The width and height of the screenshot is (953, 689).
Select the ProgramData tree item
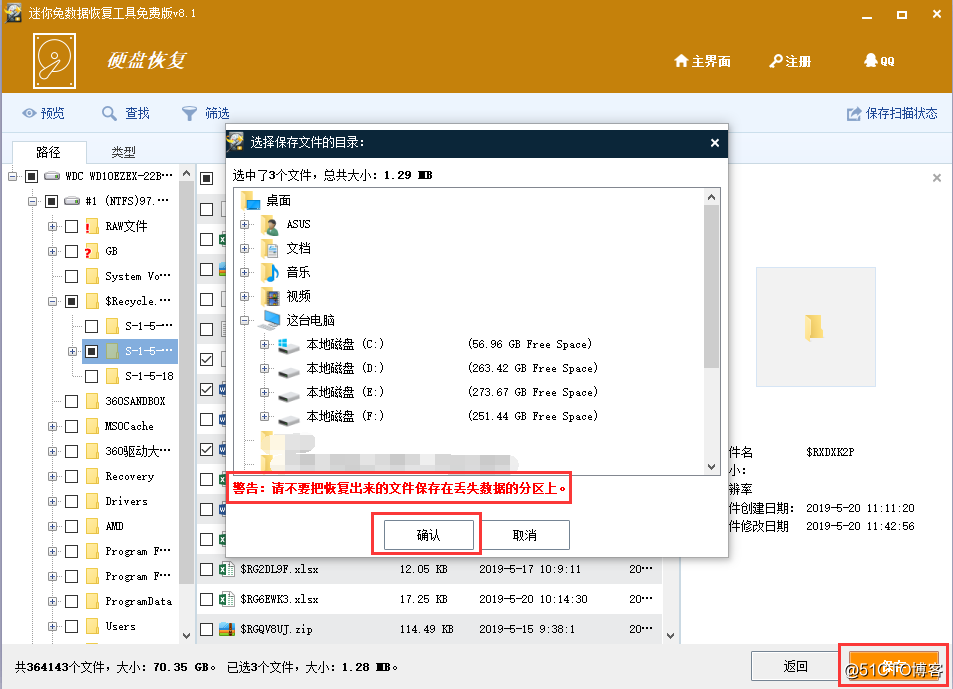tap(139, 602)
